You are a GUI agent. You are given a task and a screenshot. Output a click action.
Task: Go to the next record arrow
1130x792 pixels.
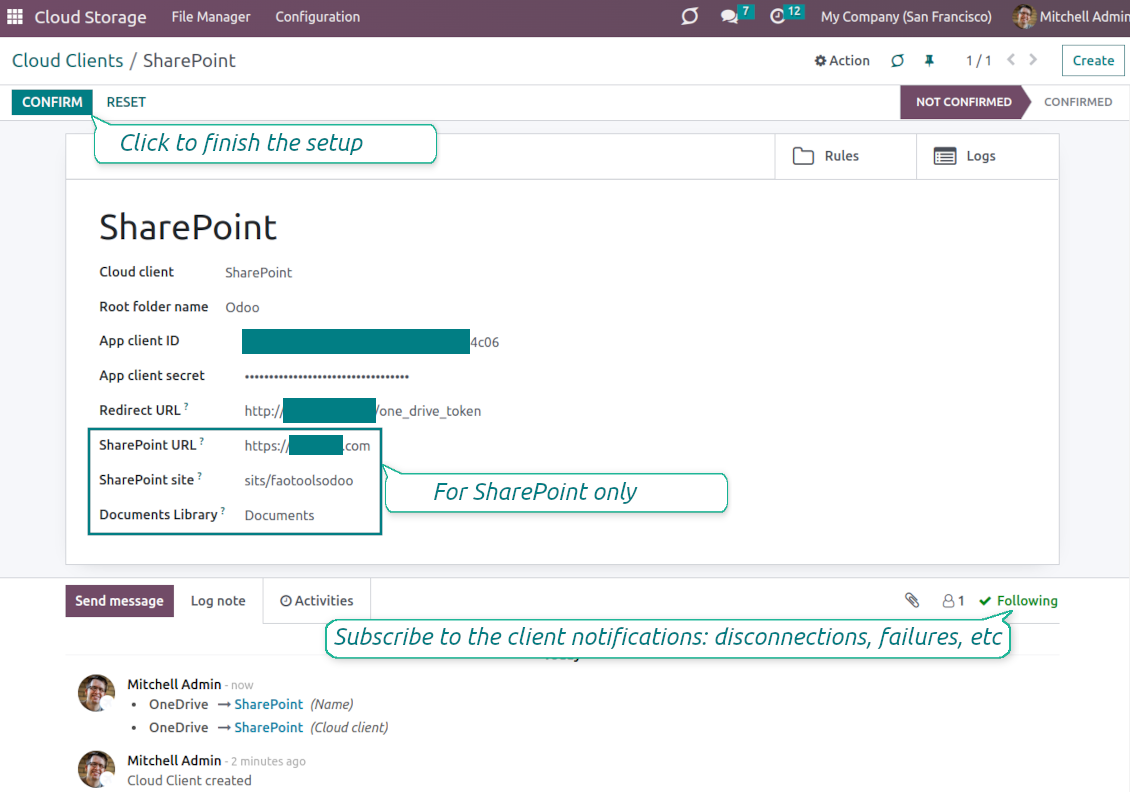pyautogui.click(x=1033, y=60)
